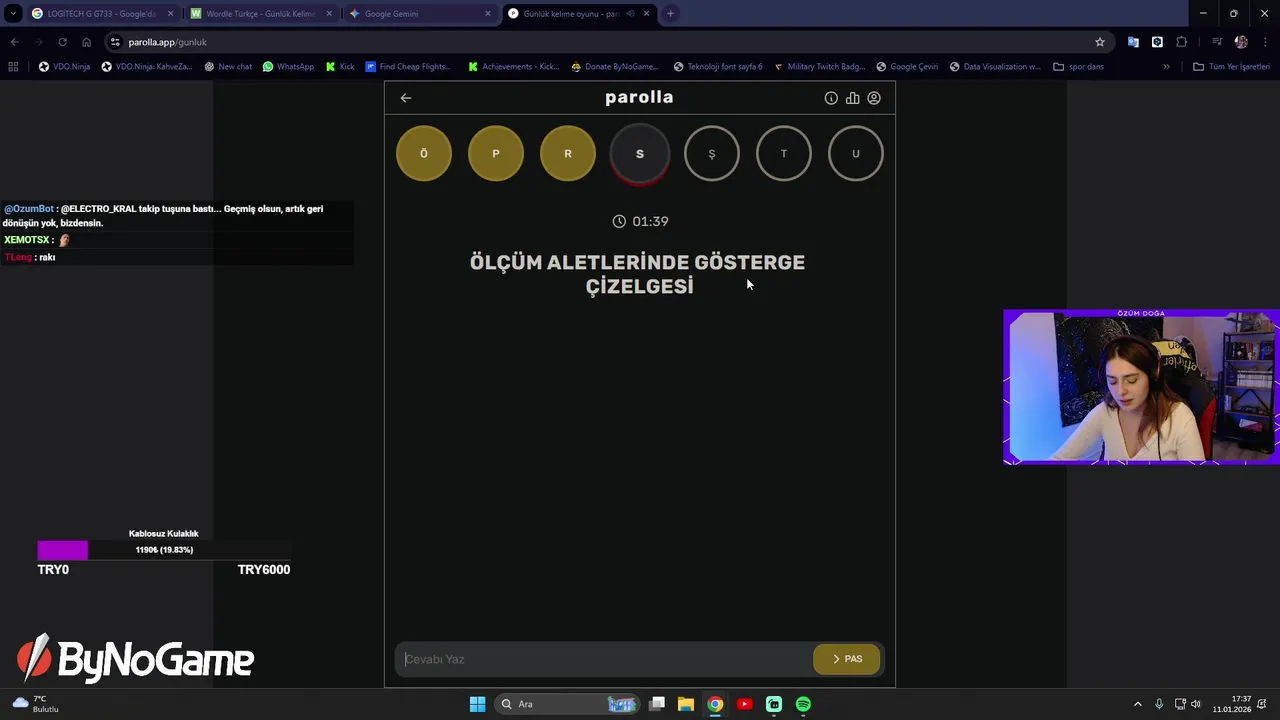Open the Chrome profile avatar
Screen dimensions: 1280x720
point(1241,42)
